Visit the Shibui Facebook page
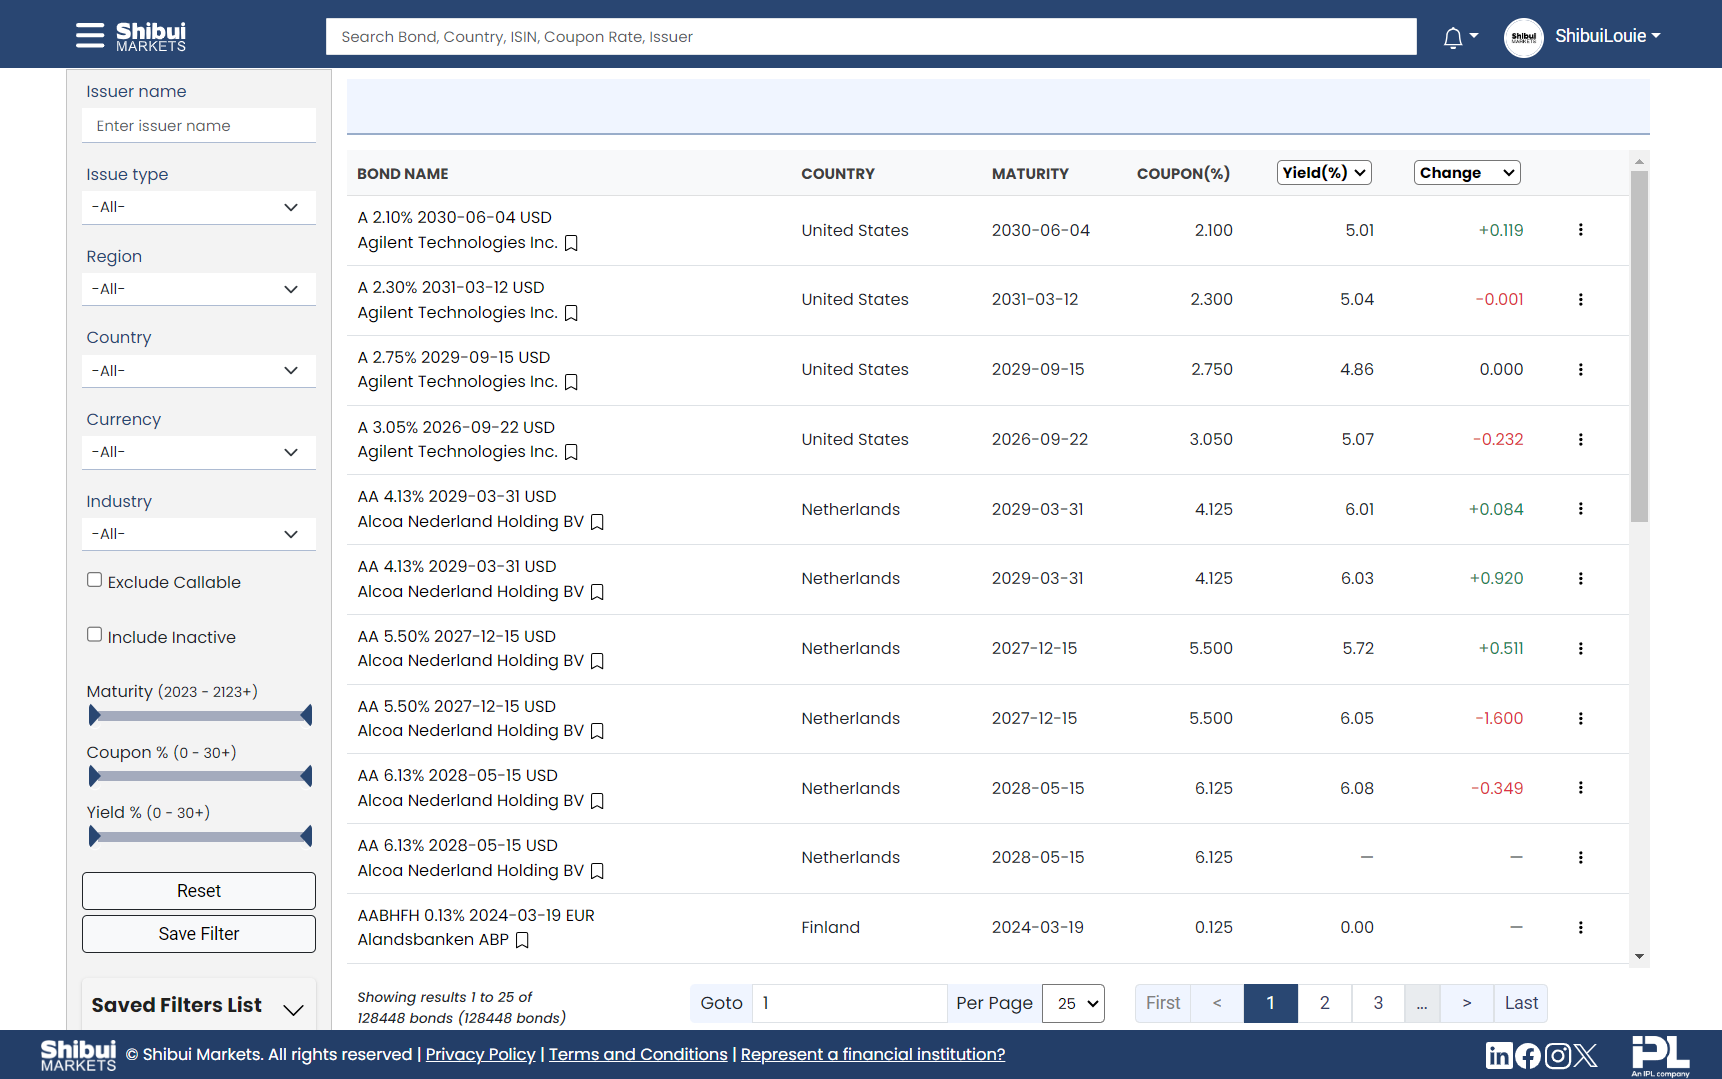 (x=1527, y=1056)
